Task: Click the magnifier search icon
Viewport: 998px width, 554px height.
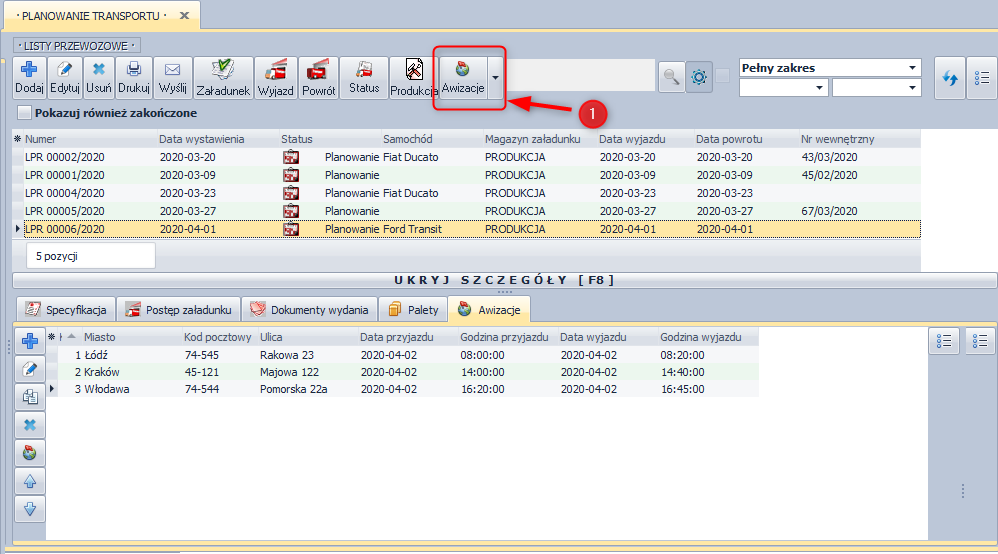Action: (x=670, y=76)
